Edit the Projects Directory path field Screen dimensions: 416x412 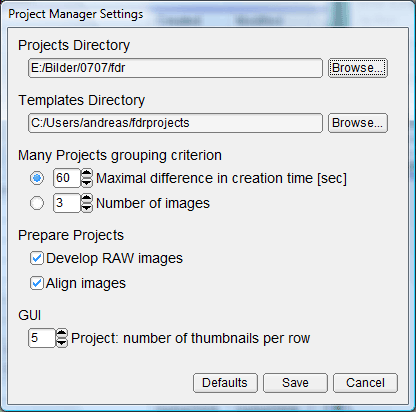pos(175,68)
